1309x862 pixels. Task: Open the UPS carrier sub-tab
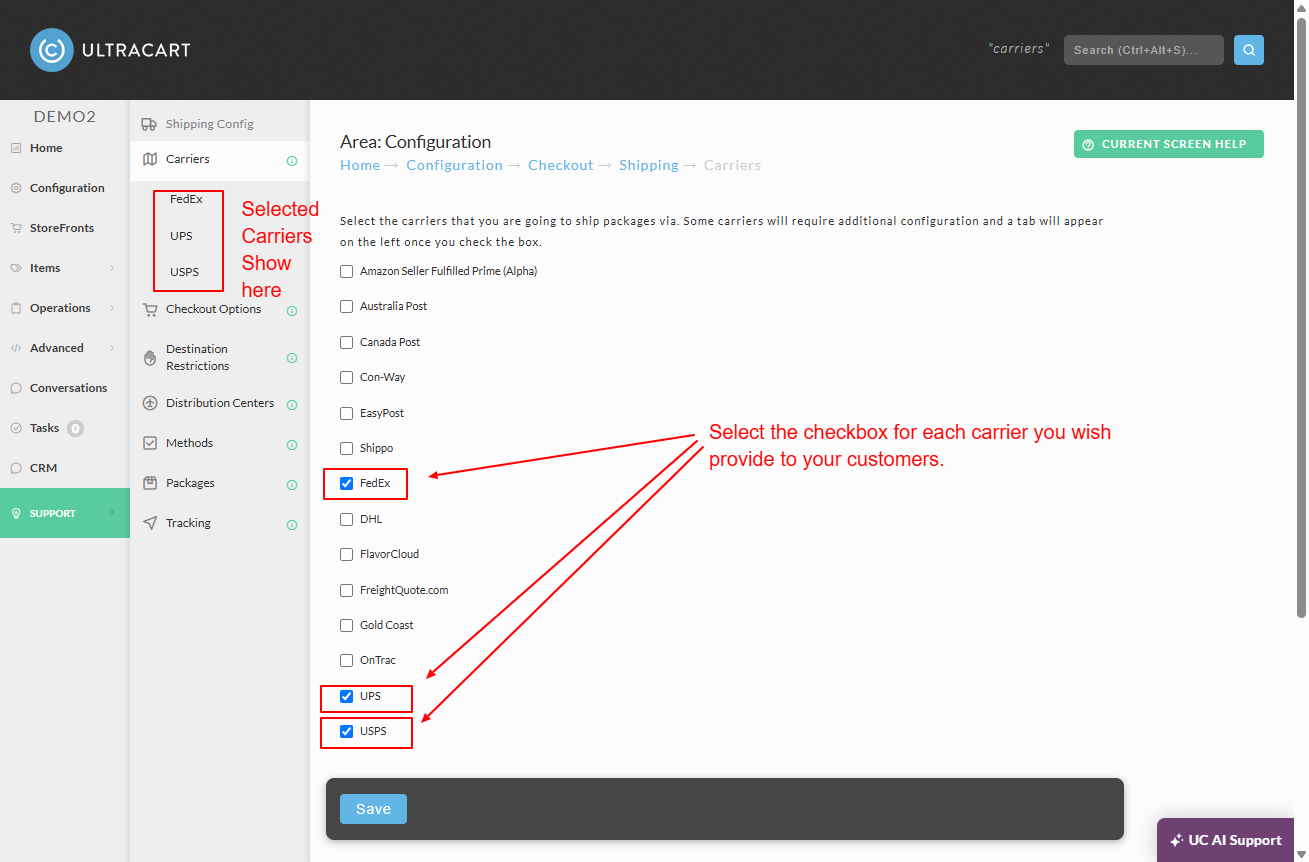tap(181, 236)
